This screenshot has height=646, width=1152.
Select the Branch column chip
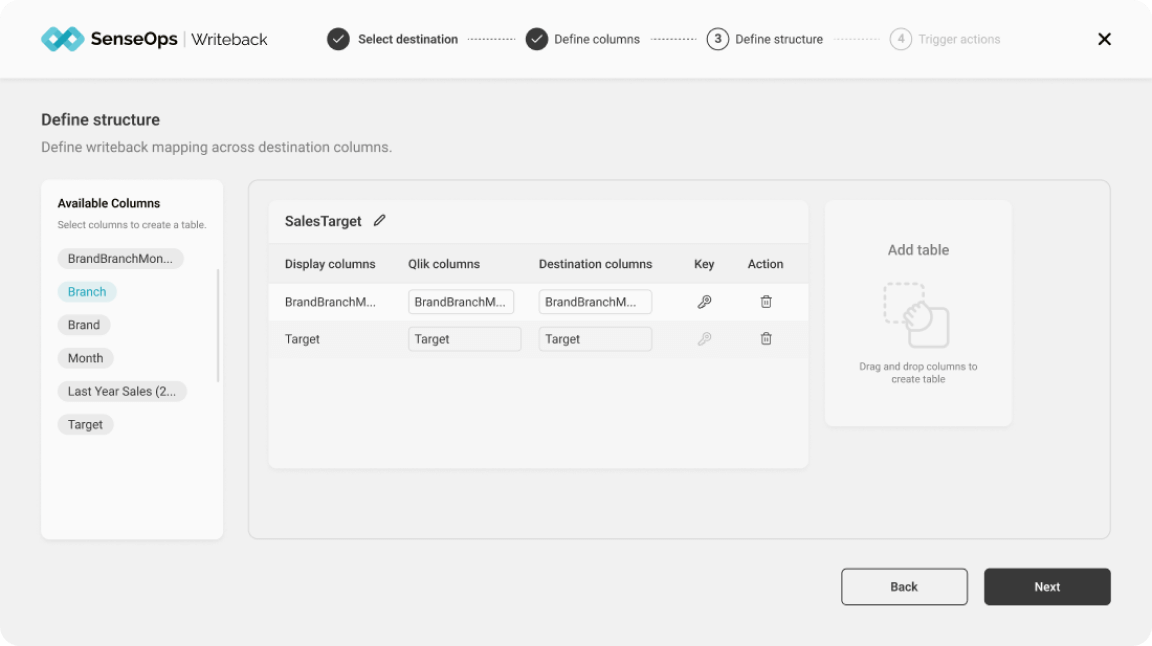[x=87, y=292]
